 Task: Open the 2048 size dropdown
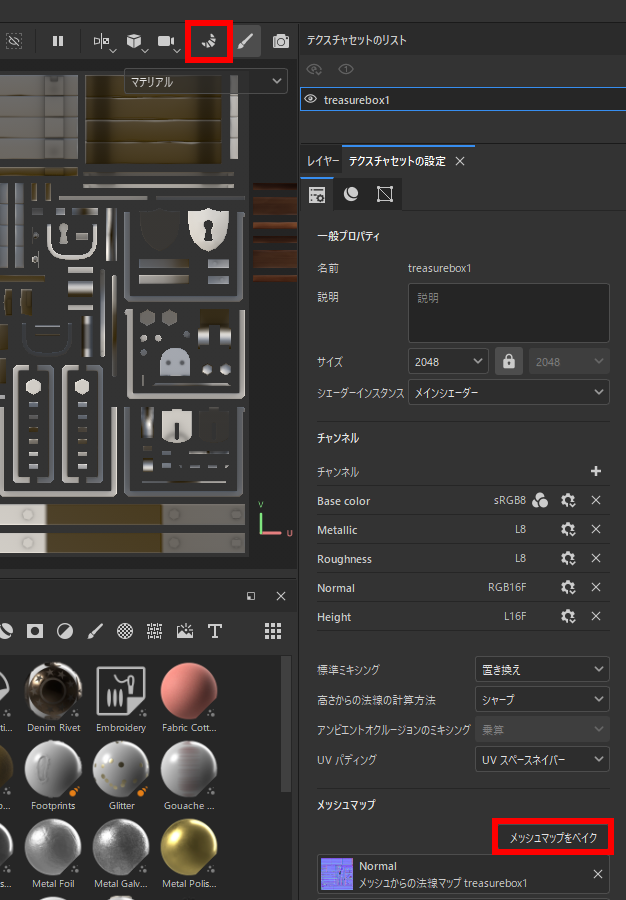(448, 362)
